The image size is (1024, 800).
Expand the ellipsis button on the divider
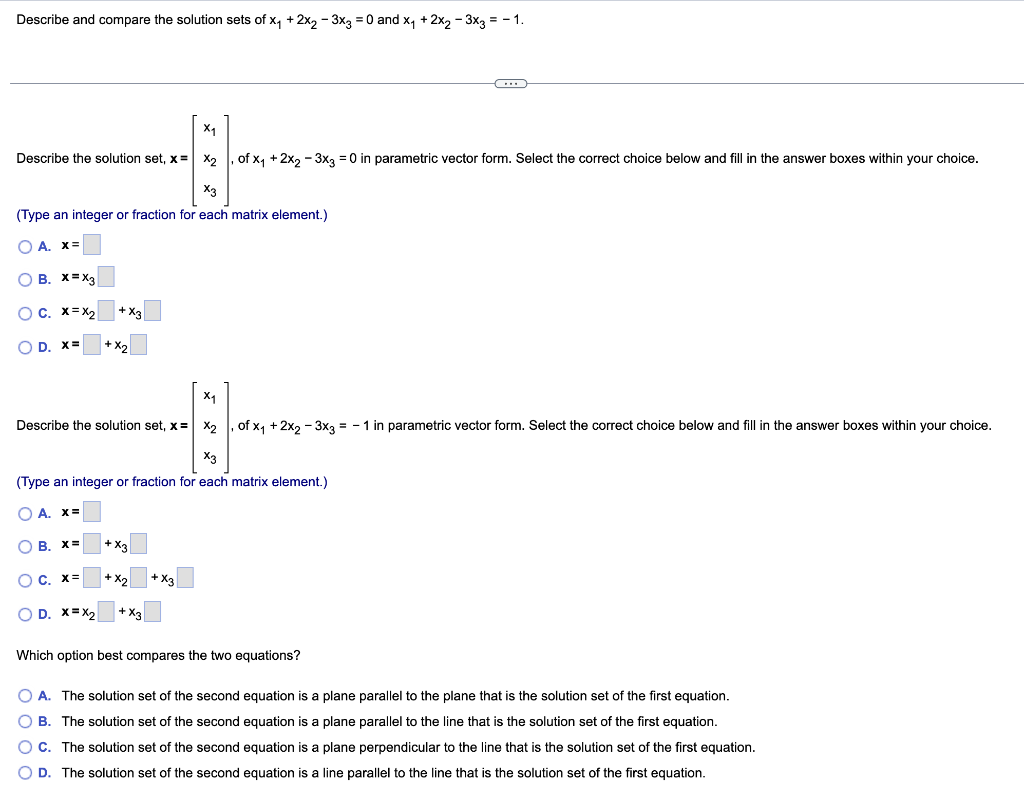(x=511, y=83)
